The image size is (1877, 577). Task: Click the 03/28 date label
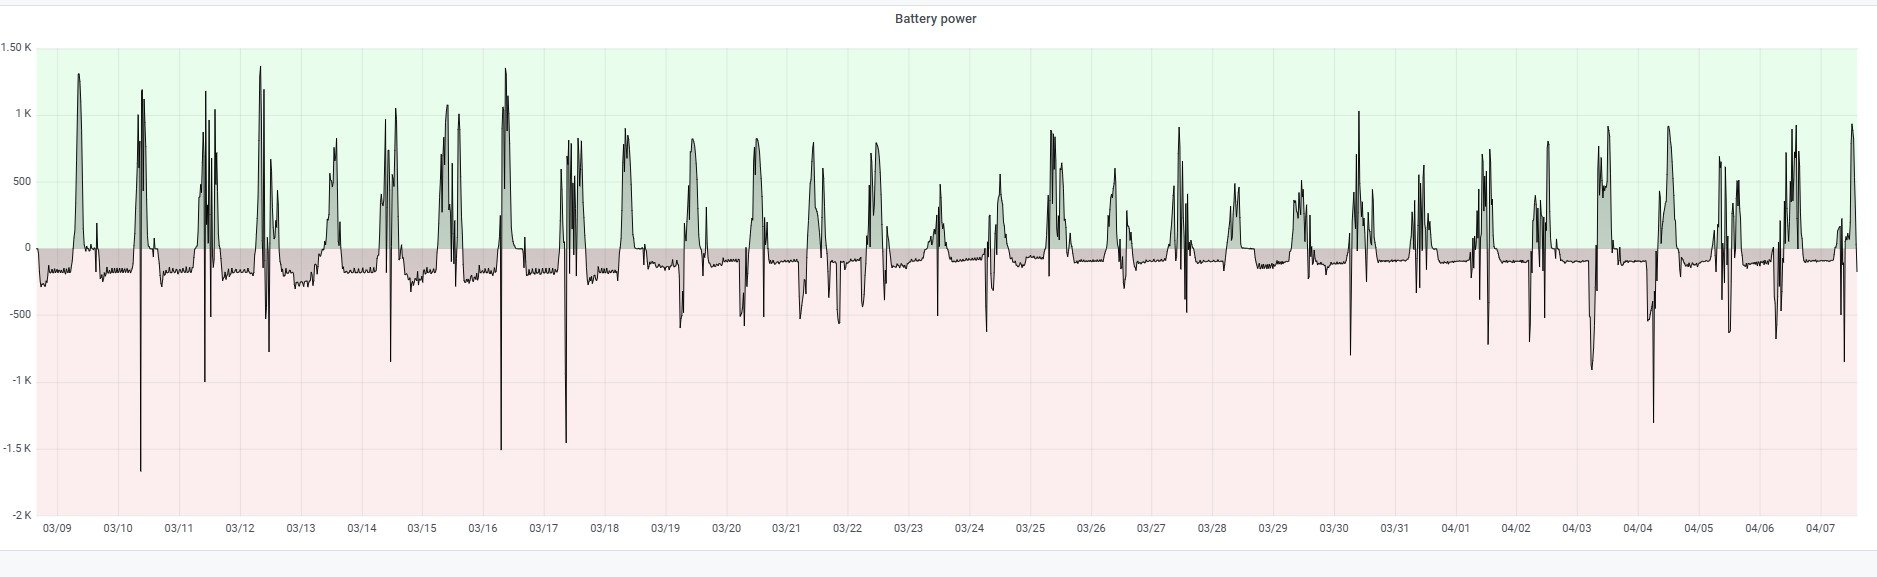(x=1213, y=528)
